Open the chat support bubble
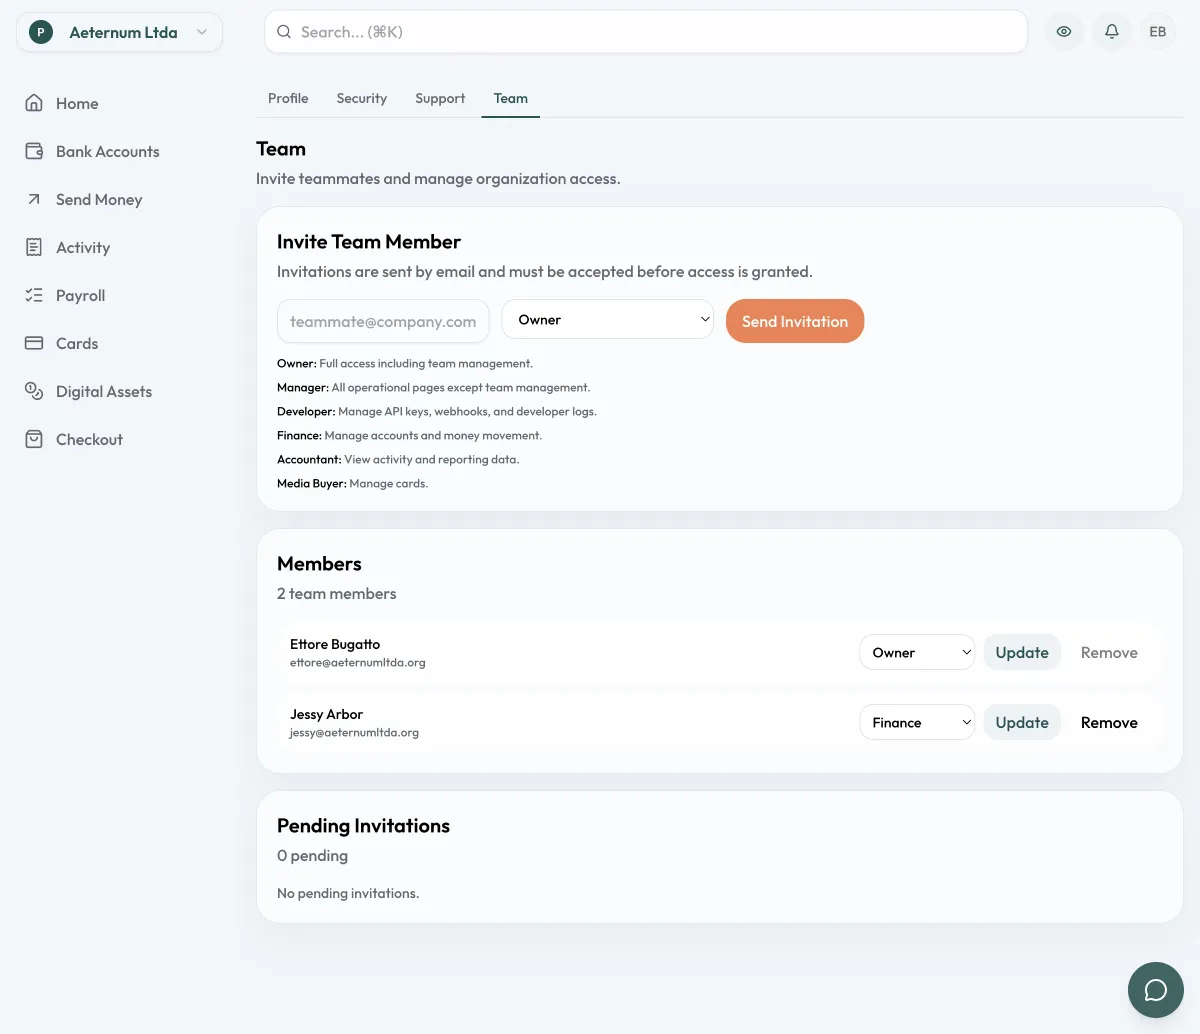The image size is (1200, 1034). (1156, 990)
